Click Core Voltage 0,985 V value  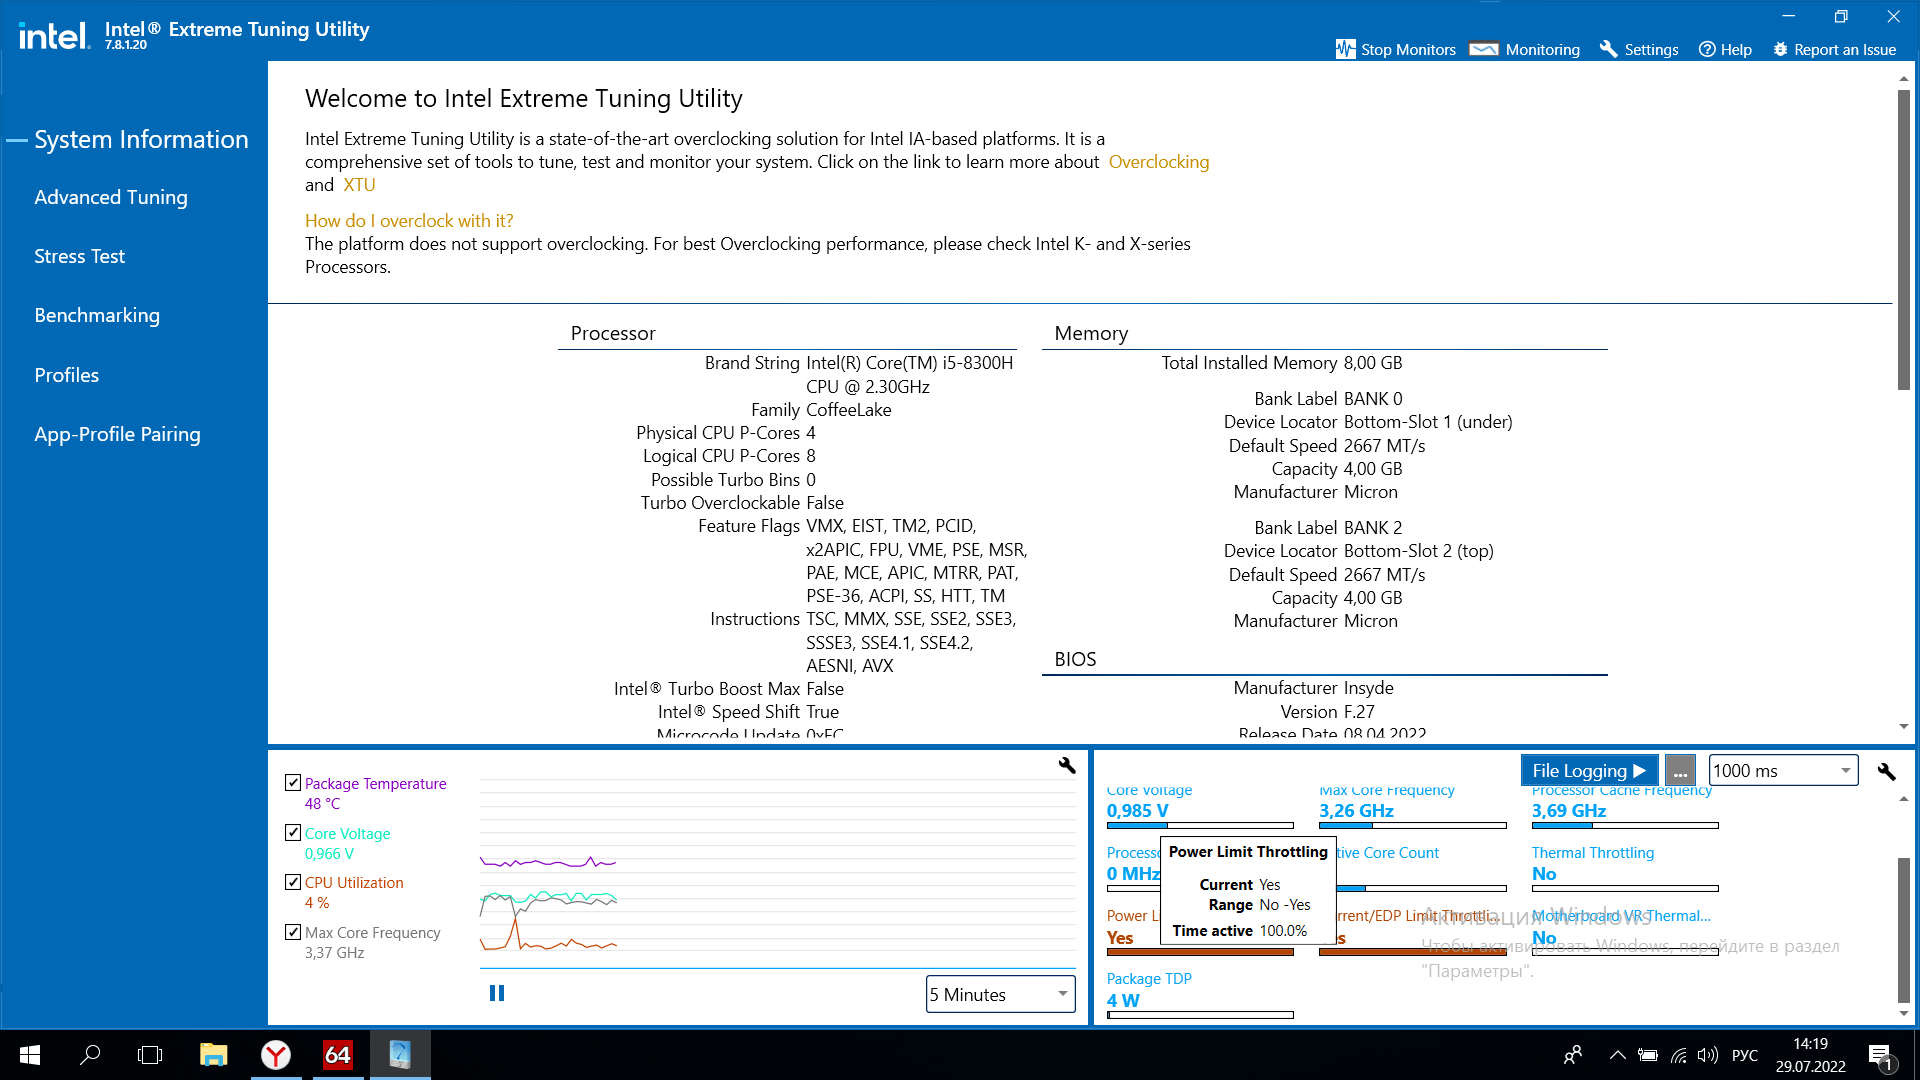[1137, 811]
